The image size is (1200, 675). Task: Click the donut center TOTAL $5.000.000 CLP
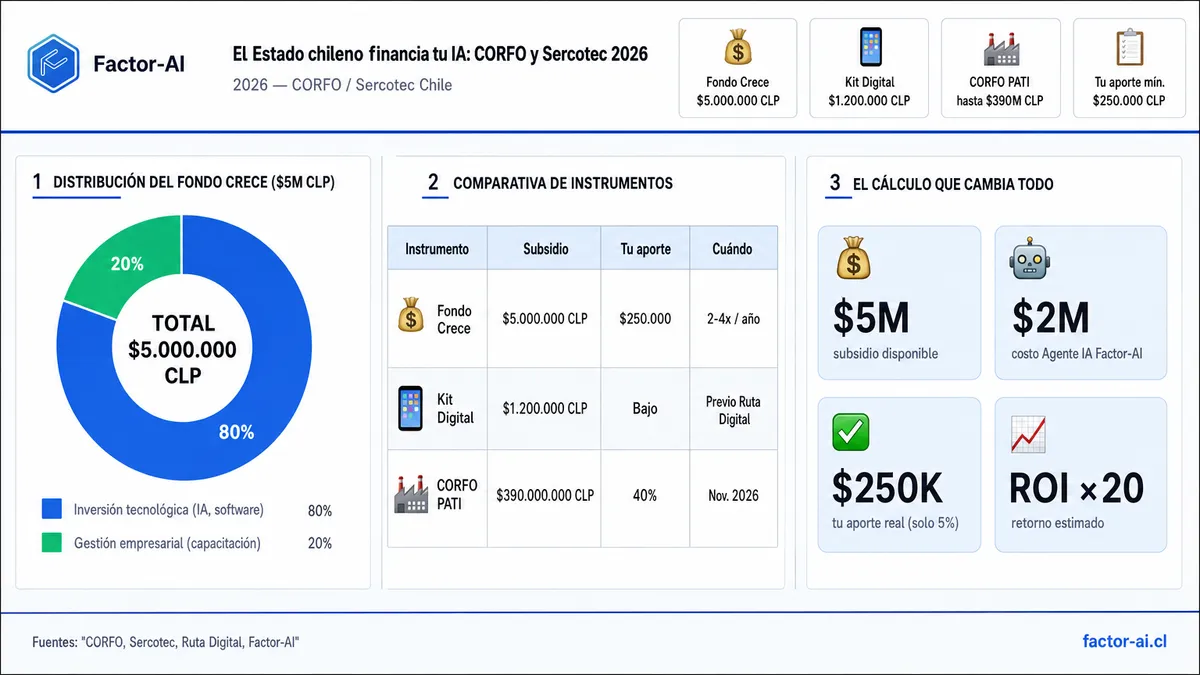[x=182, y=349]
